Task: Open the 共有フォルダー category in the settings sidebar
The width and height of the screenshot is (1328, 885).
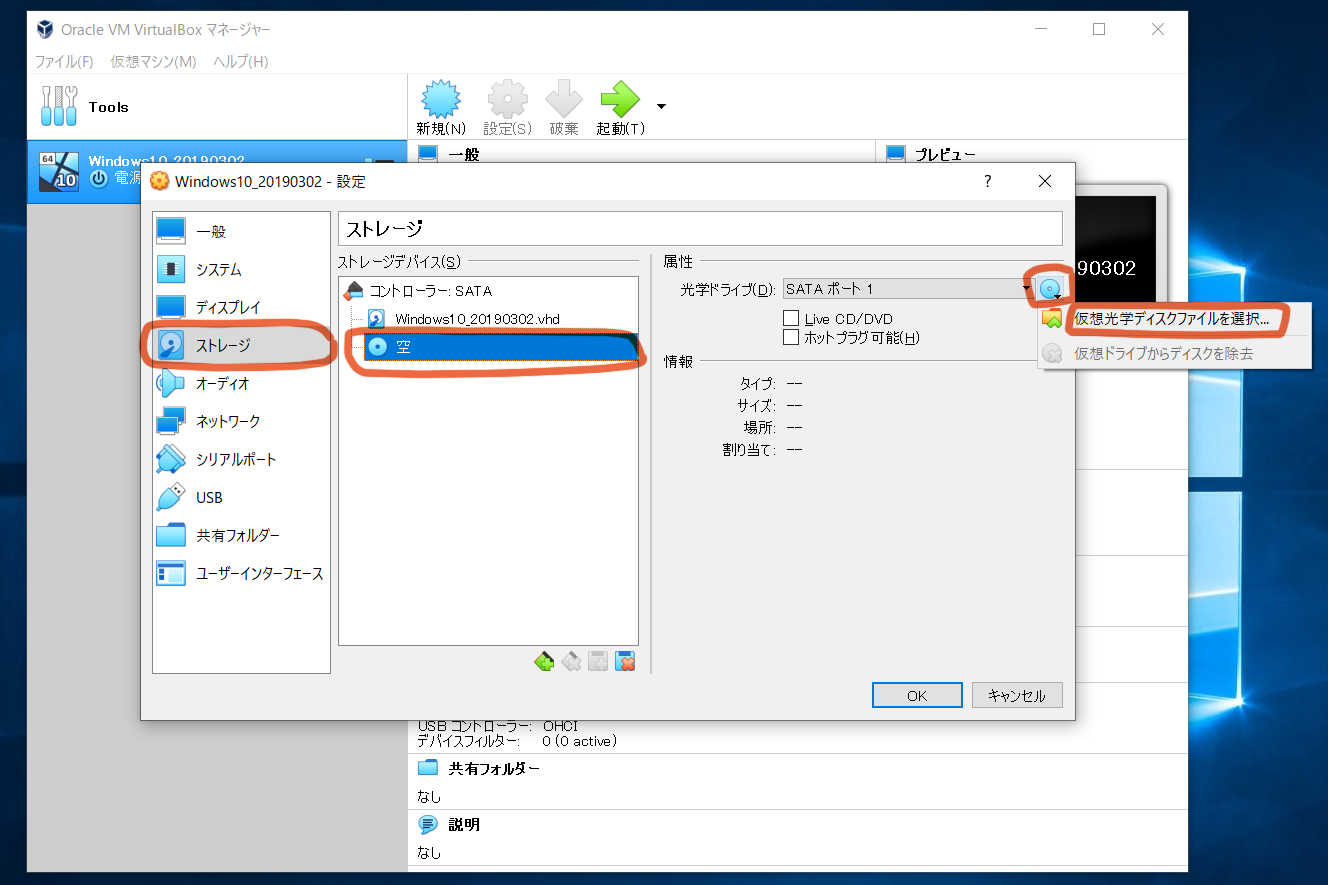Action: pyautogui.click(x=241, y=535)
